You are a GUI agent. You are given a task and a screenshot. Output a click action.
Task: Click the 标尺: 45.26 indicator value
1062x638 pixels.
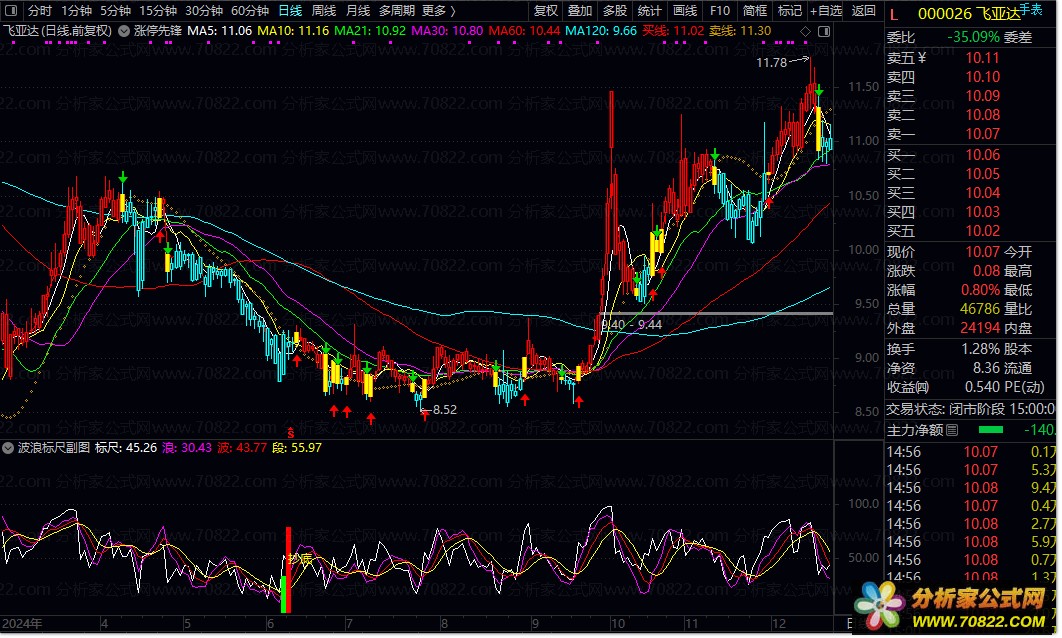tap(126, 448)
